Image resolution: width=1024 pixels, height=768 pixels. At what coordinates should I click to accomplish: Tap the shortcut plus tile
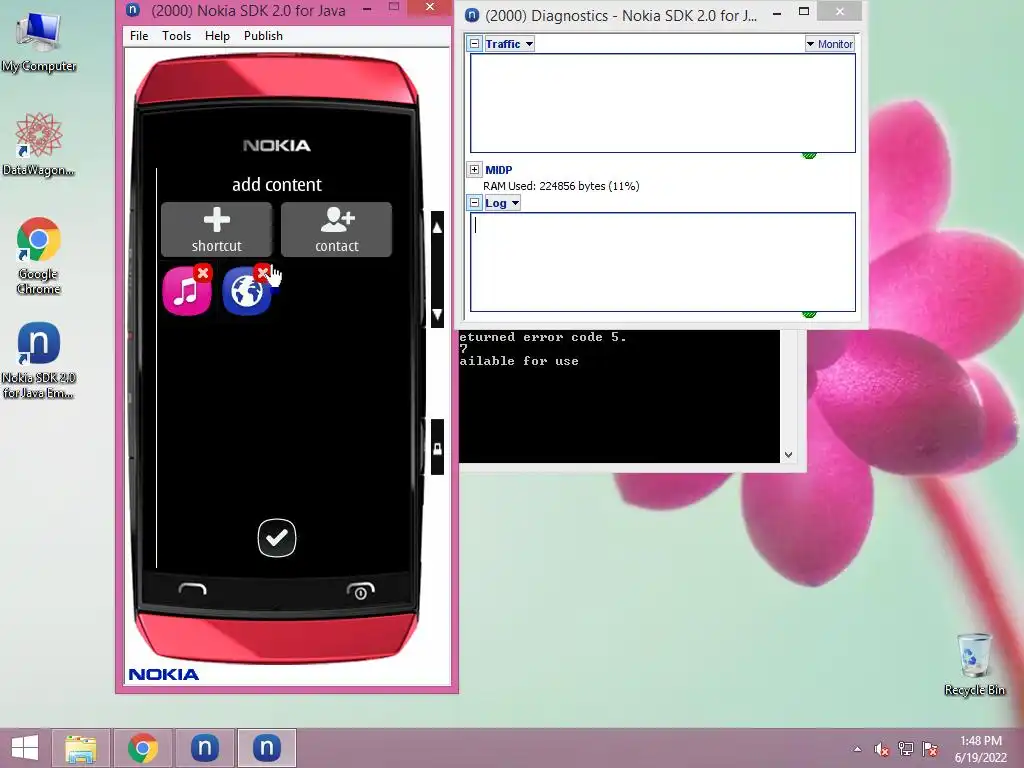coord(216,229)
